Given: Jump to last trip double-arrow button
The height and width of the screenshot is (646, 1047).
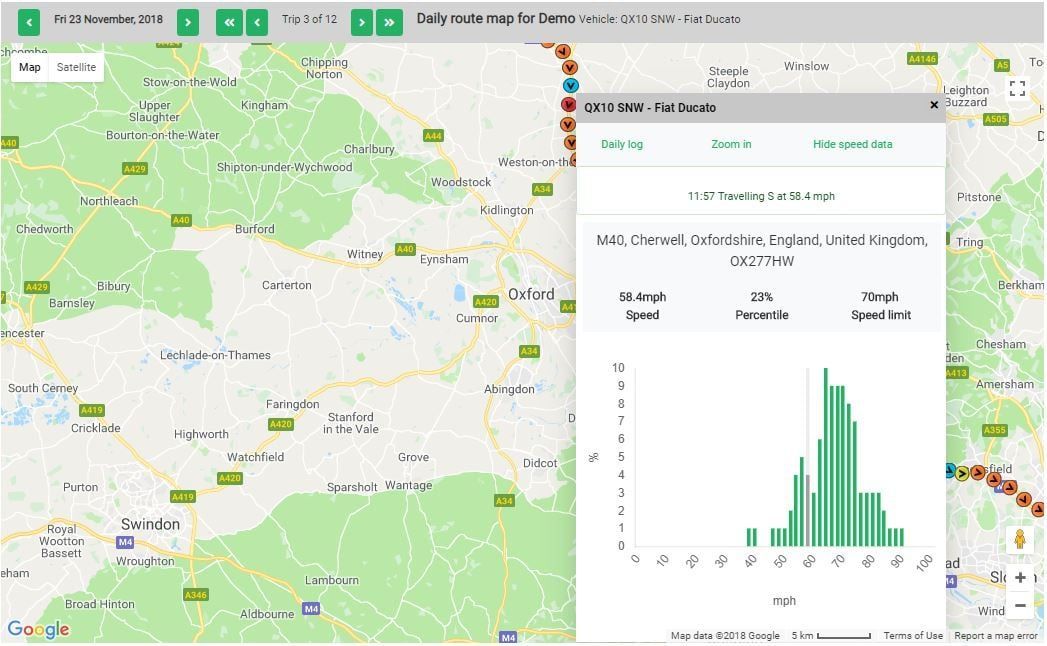Looking at the screenshot, I should (389, 21).
